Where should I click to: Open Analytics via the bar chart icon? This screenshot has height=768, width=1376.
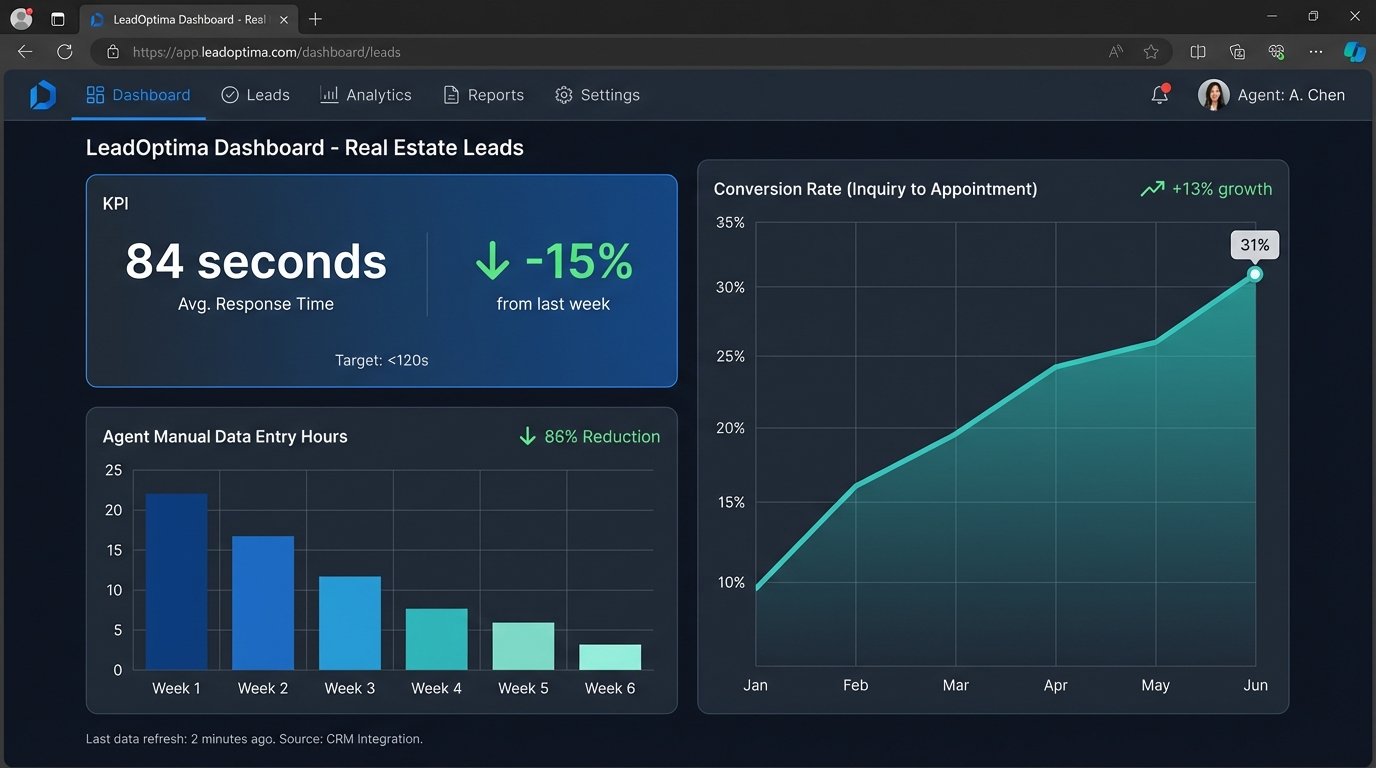point(330,94)
